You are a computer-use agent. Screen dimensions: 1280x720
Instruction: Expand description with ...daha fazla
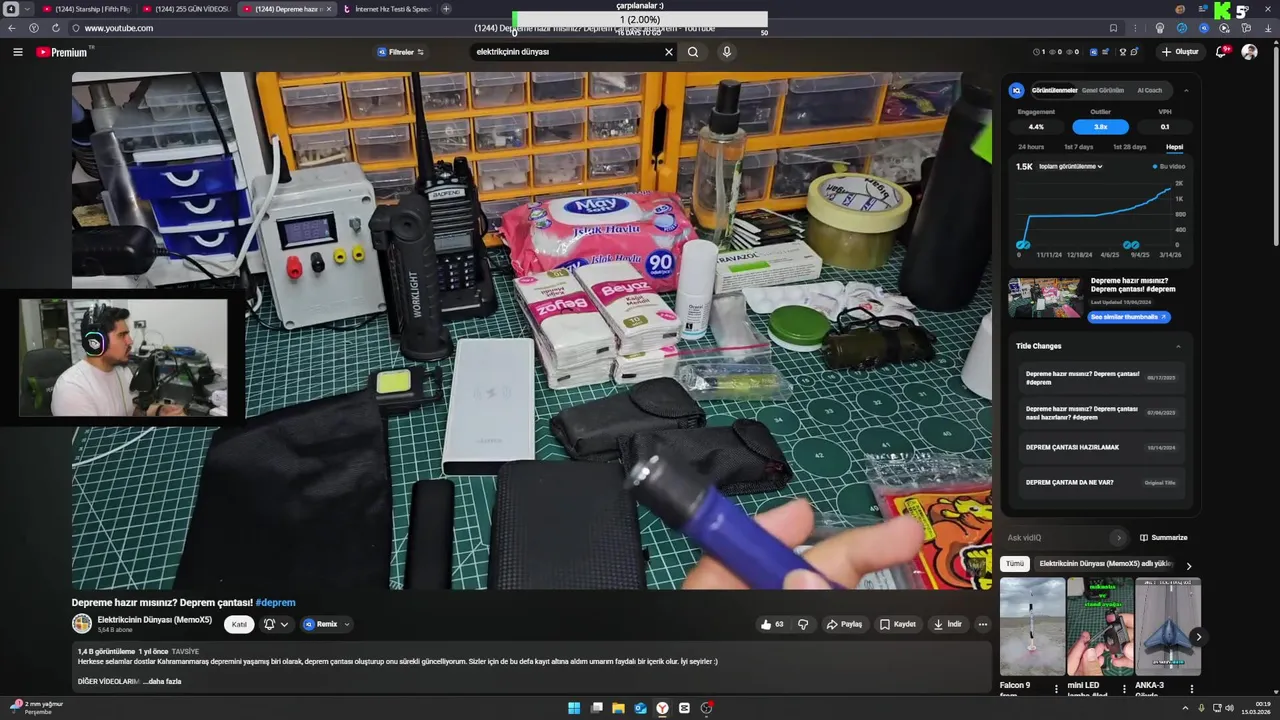[x=162, y=681]
